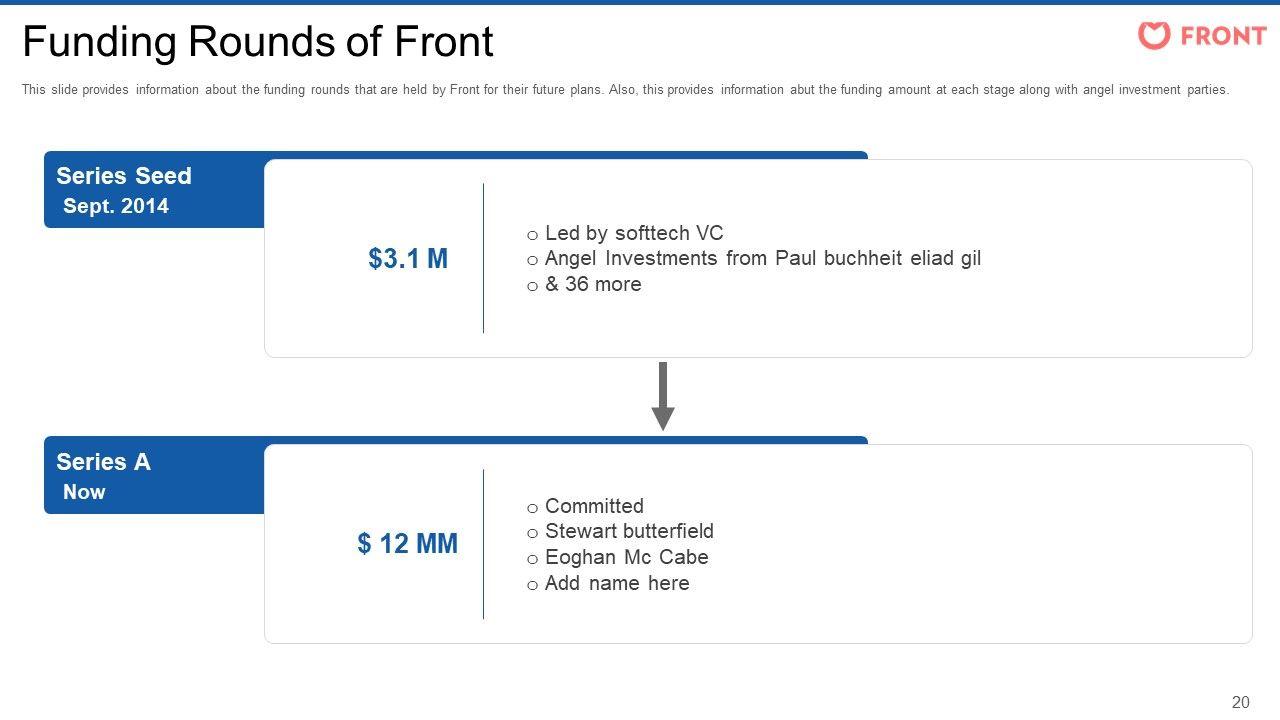The height and width of the screenshot is (720, 1280).
Task: Click the Angel Investments from Paul buchheit line
Action: (763, 258)
